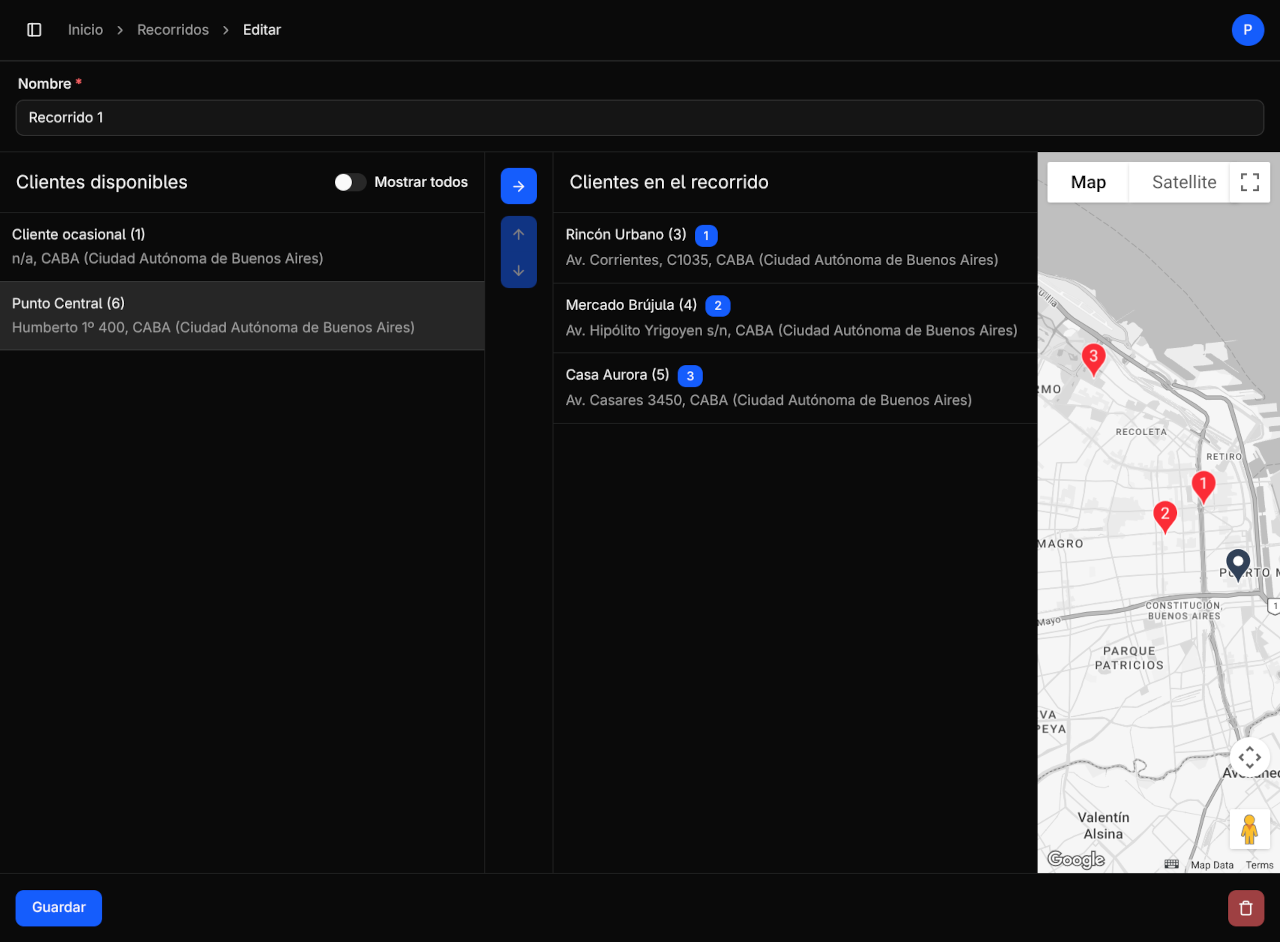Select the Map view type

pyautogui.click(x=1088, y=182)
